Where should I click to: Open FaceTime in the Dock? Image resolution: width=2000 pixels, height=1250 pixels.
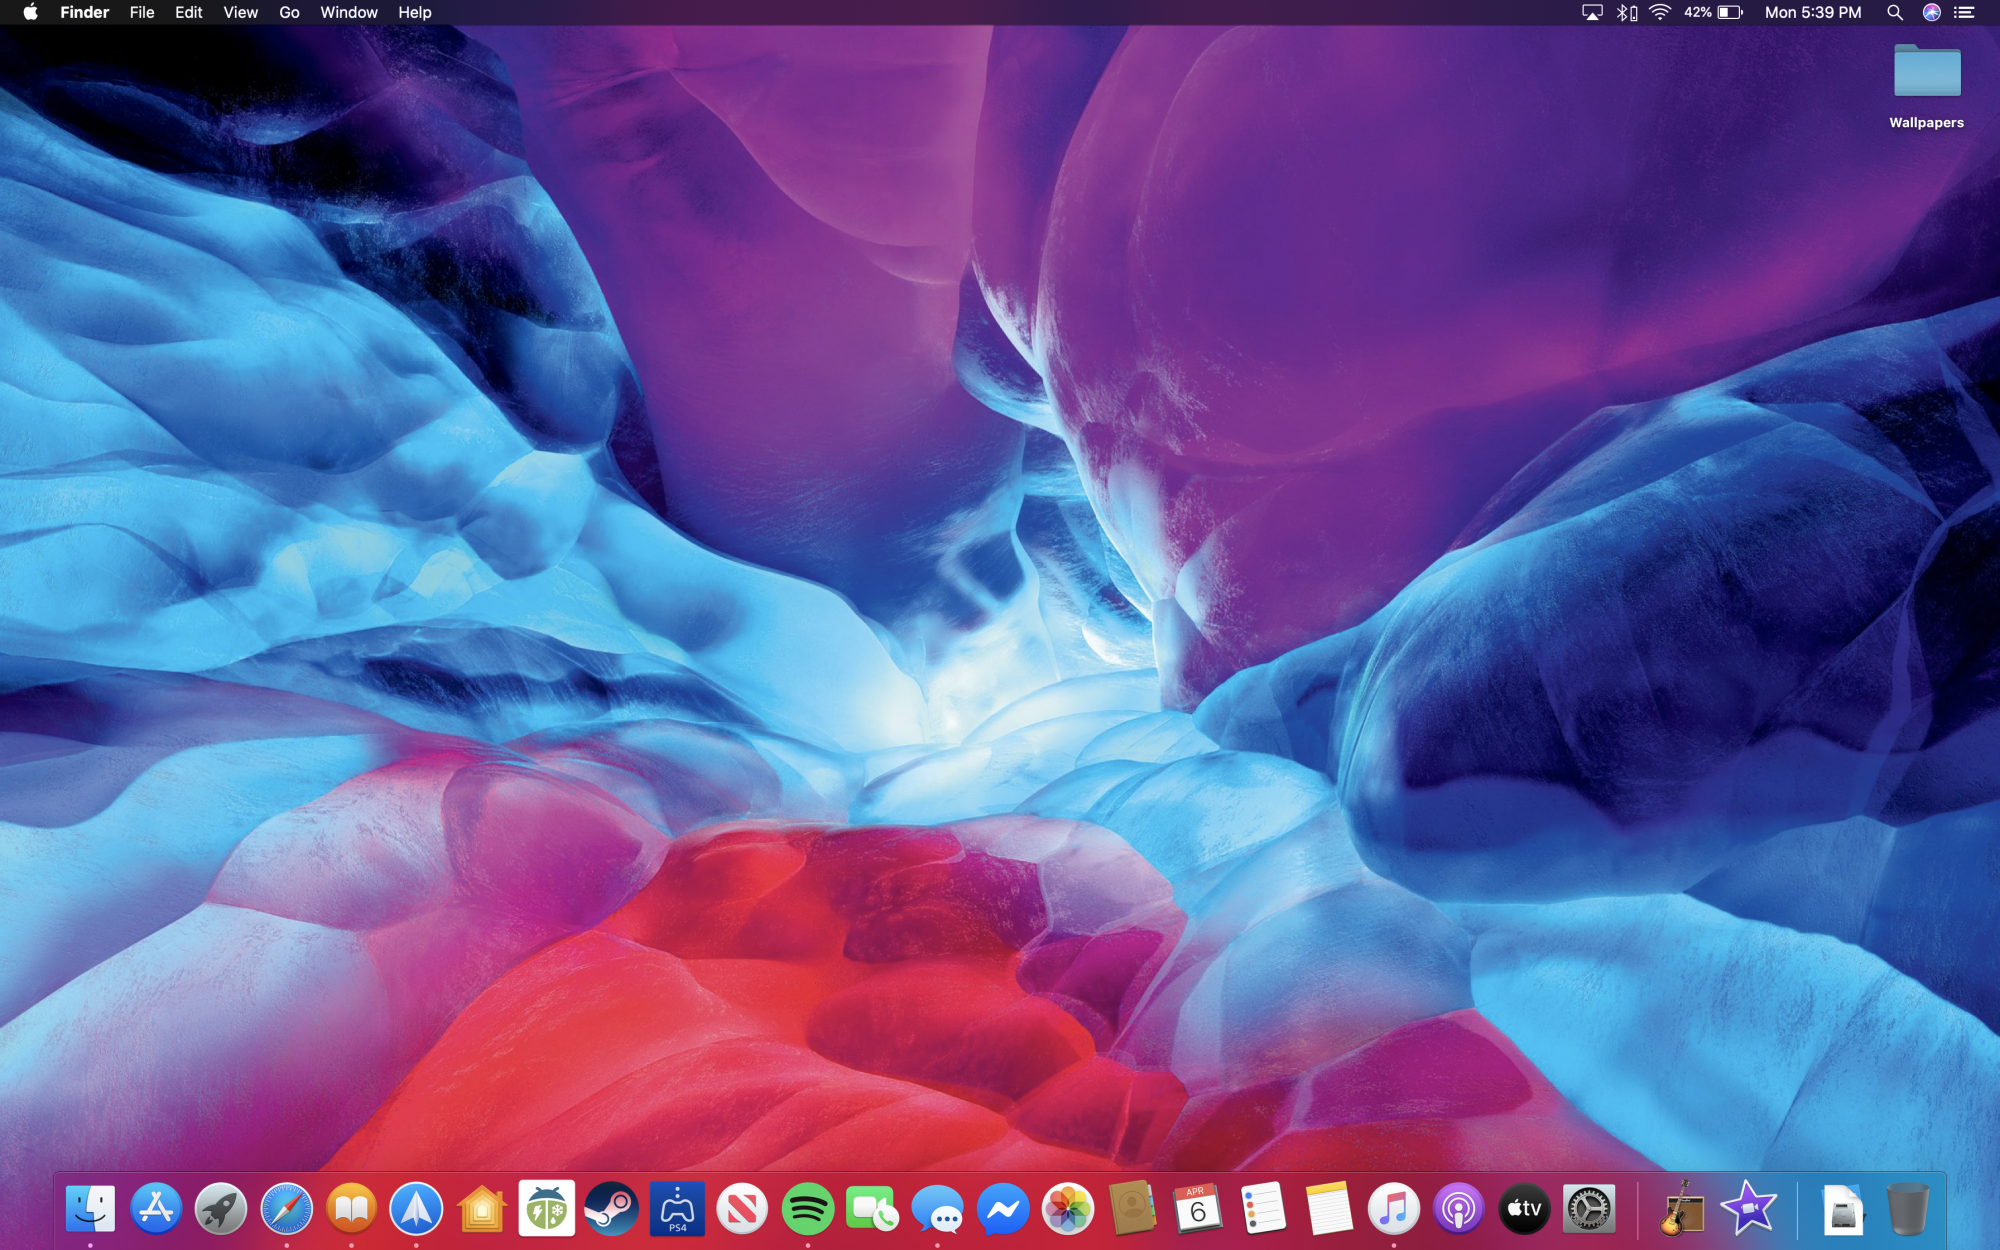(x=872, y=1208)
